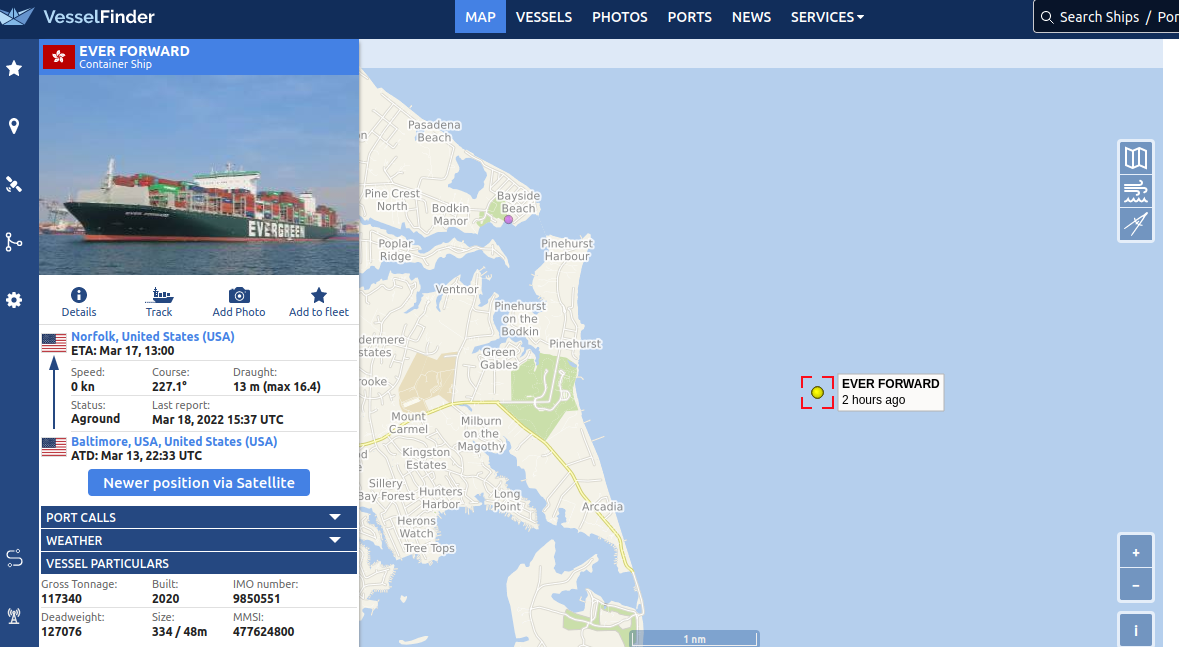Expand the WEATHER section
Screen dimensions: 1179x647
tap(199, 540)
